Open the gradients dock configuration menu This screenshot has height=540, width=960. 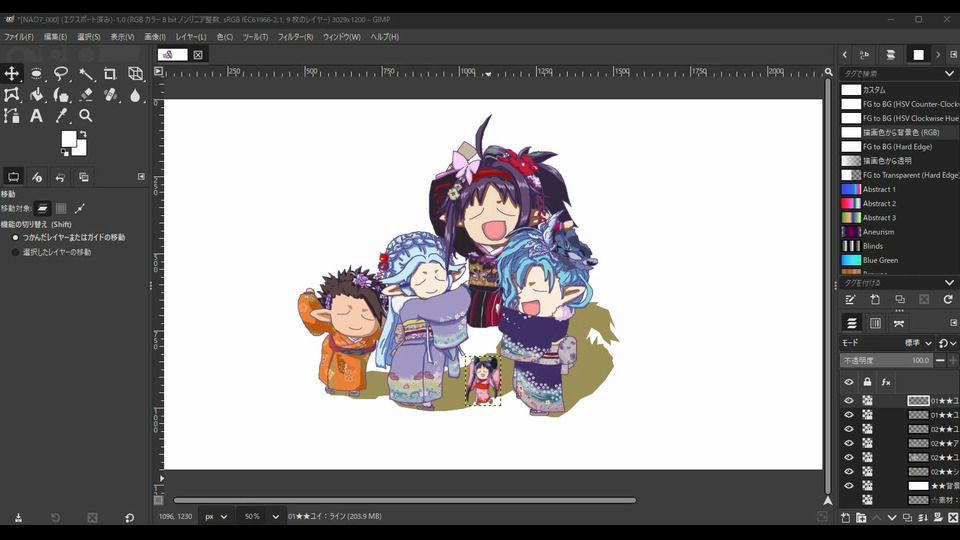point(953,54)
